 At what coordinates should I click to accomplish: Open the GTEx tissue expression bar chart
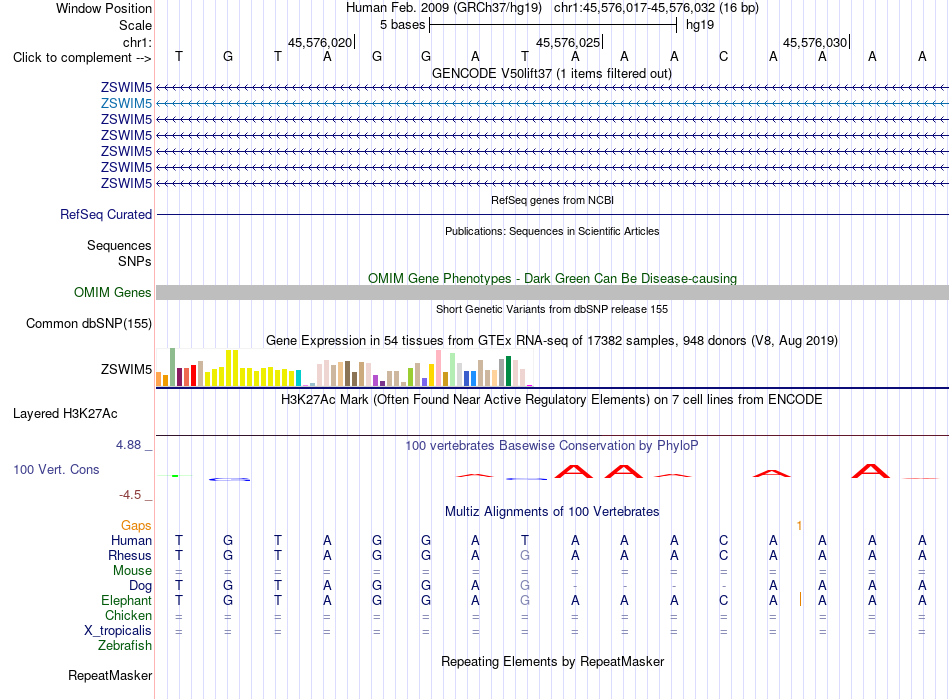click(344, 367)
